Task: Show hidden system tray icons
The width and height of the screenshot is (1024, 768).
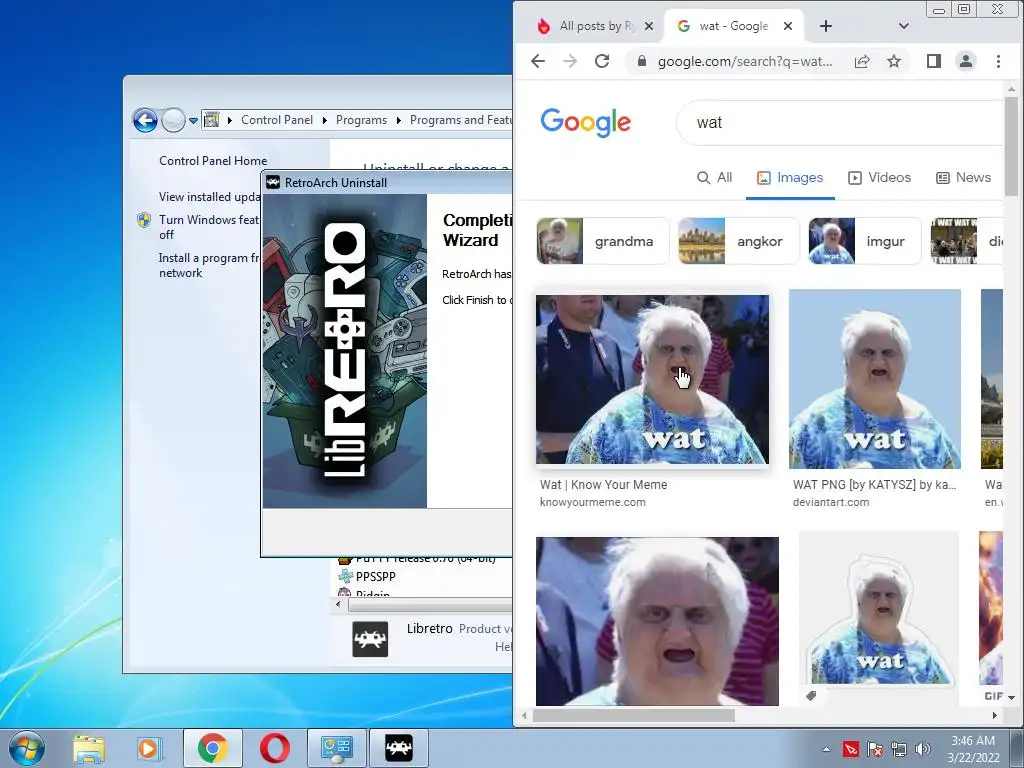Action: point(826,749)
